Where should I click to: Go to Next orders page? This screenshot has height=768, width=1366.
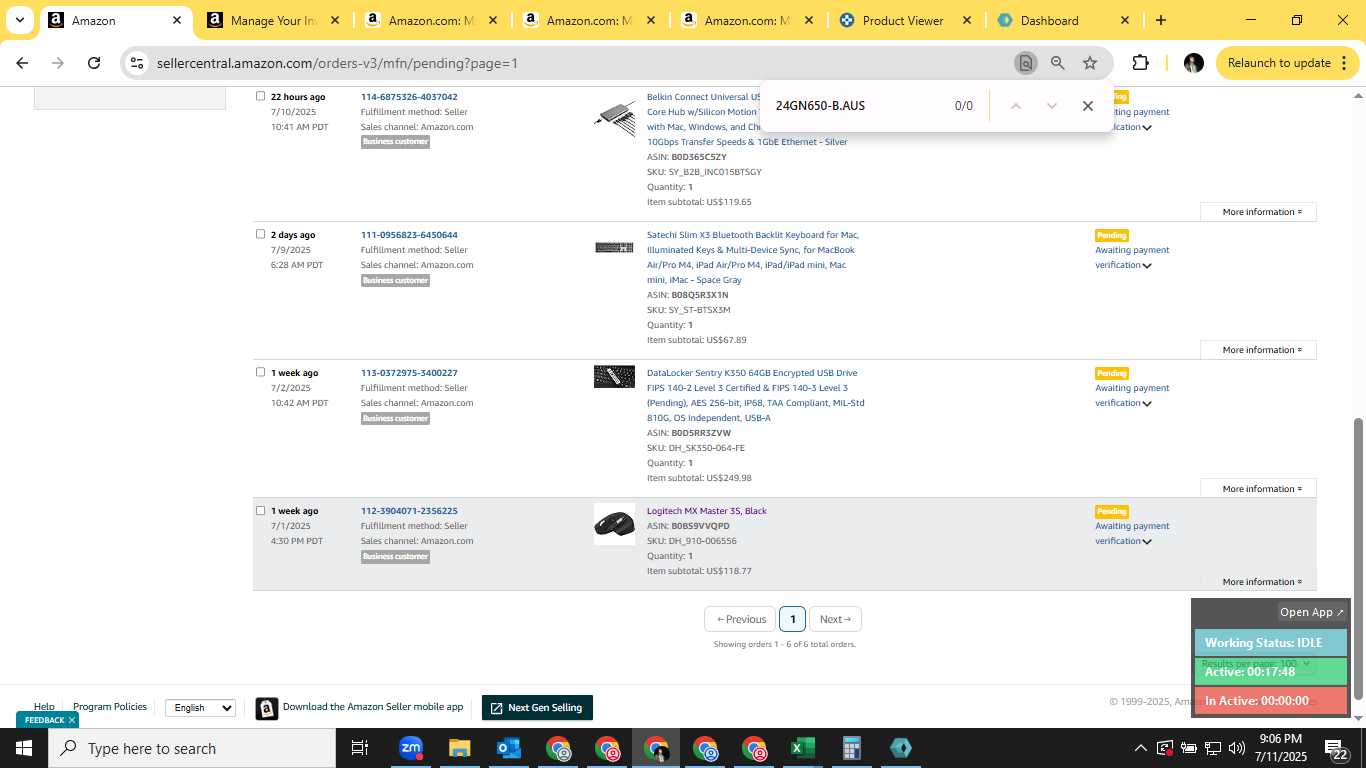point(835,619)
